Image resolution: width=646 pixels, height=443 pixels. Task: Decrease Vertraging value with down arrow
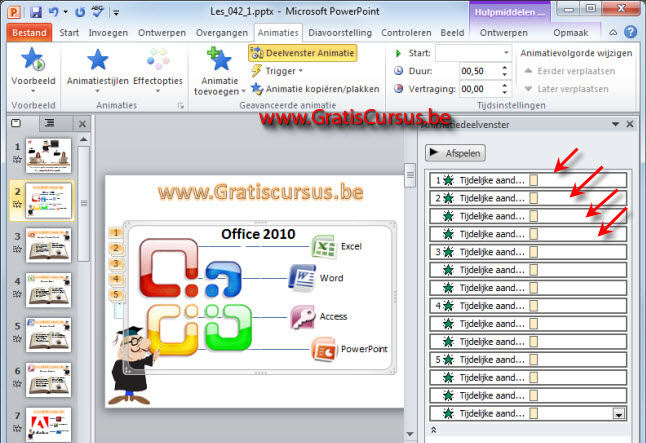coord(505,92)
